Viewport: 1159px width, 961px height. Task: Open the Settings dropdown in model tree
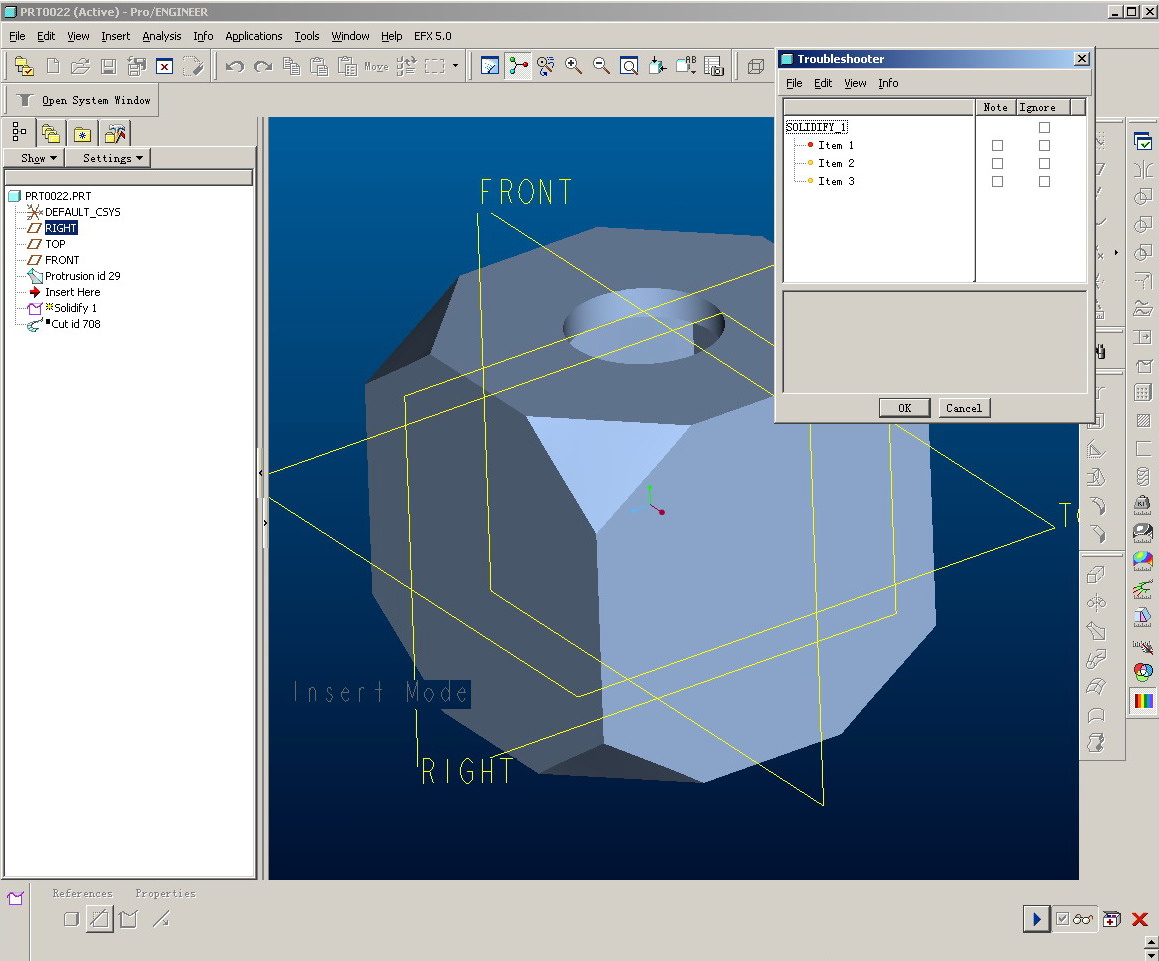[108, 158]
